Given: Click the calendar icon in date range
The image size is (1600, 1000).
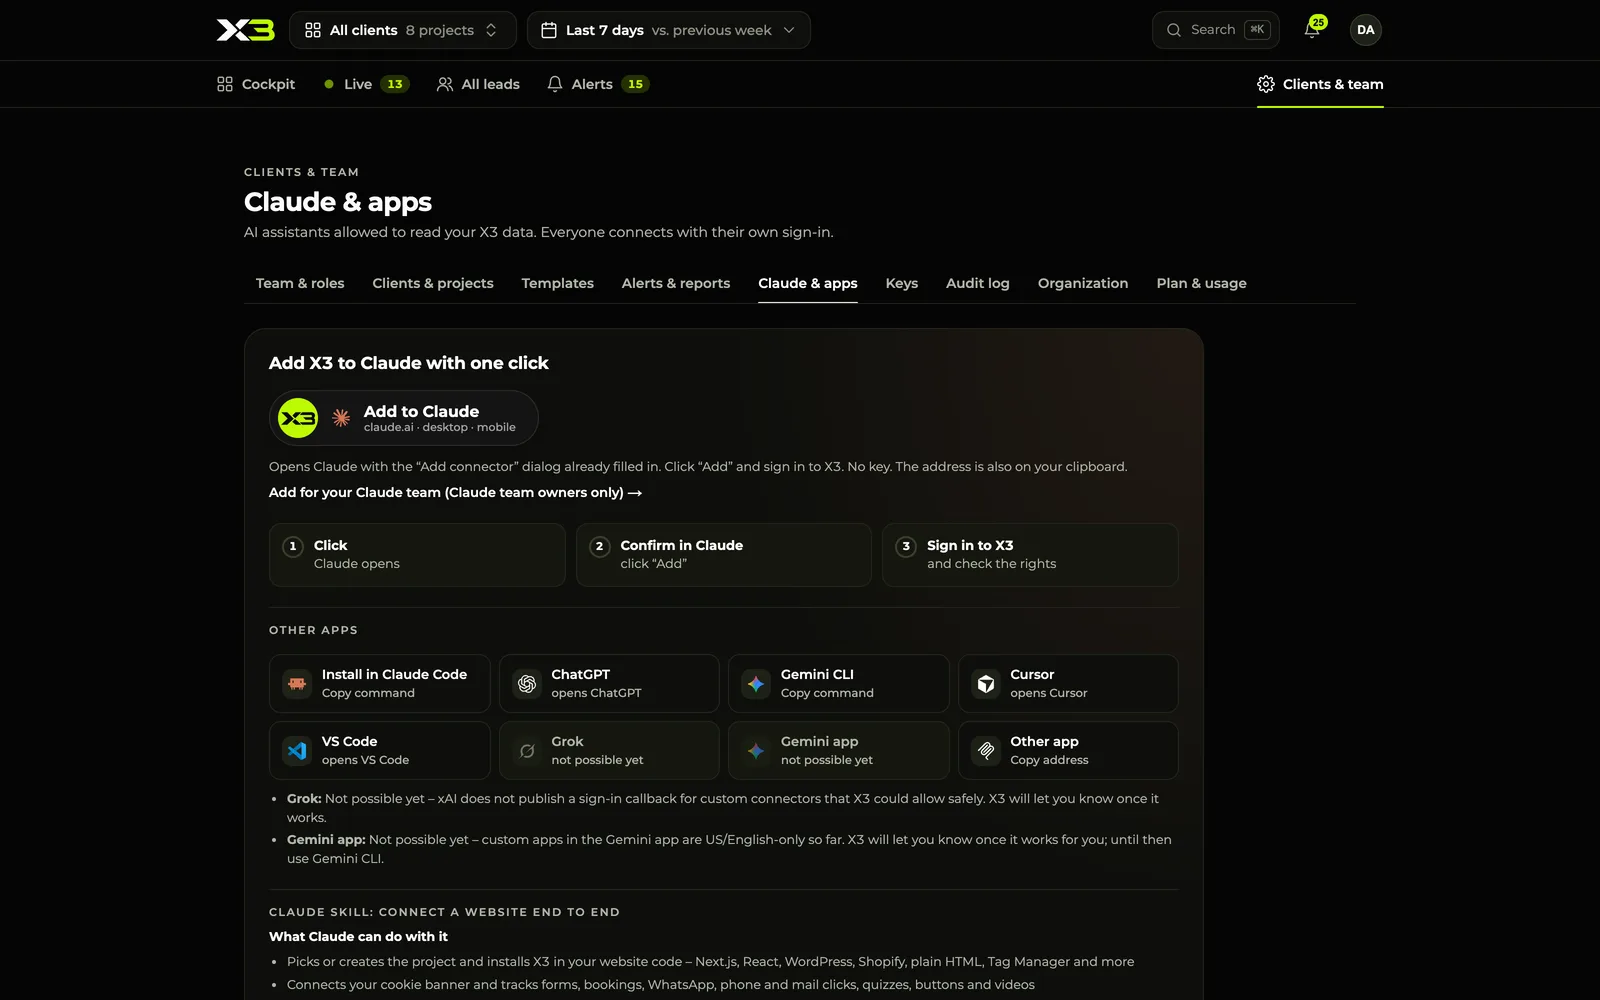Looking at the screenshot, I should tap(549, 30).
